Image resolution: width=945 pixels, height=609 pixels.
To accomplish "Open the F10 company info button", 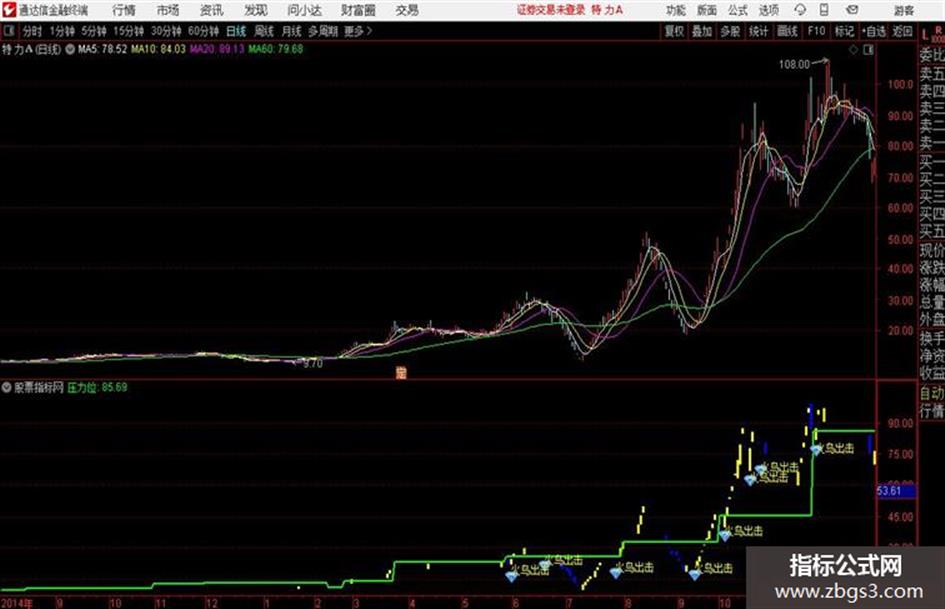I will click(816, 31).
